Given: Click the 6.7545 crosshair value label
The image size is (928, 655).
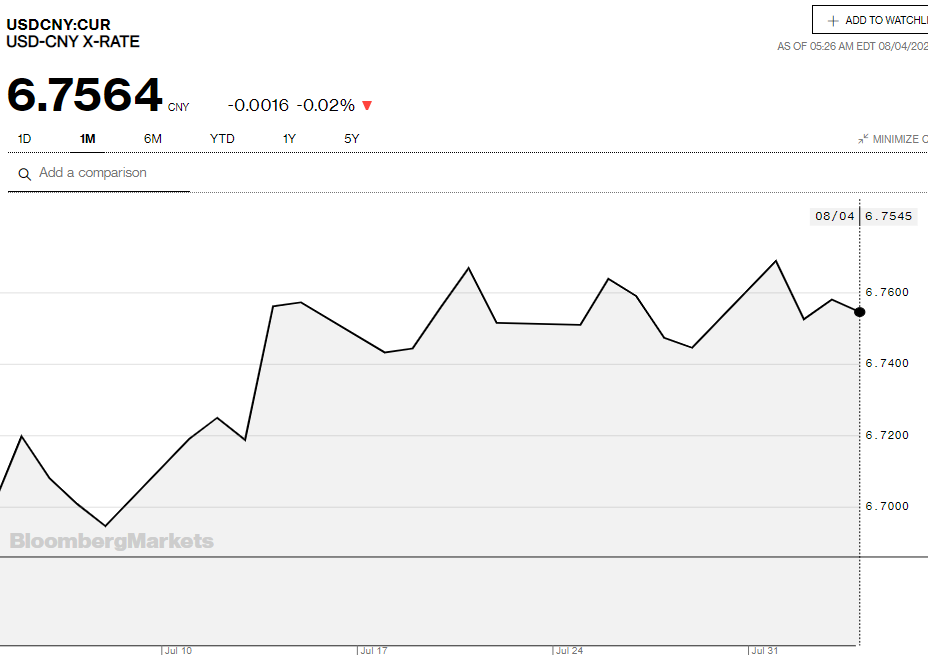Looking at the screenshot, I should [889, 216].
